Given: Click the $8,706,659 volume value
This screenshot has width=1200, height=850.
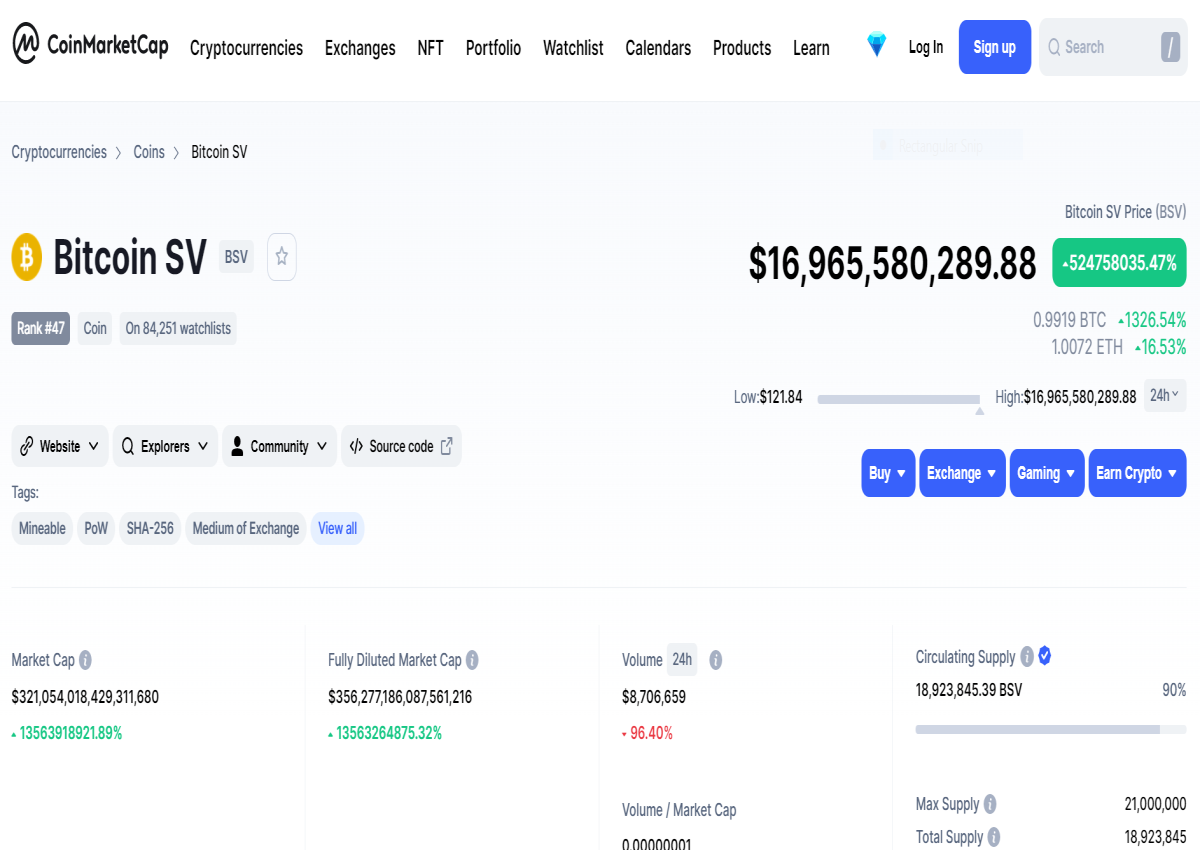Looking at the screenshot, I should [654, 697].
